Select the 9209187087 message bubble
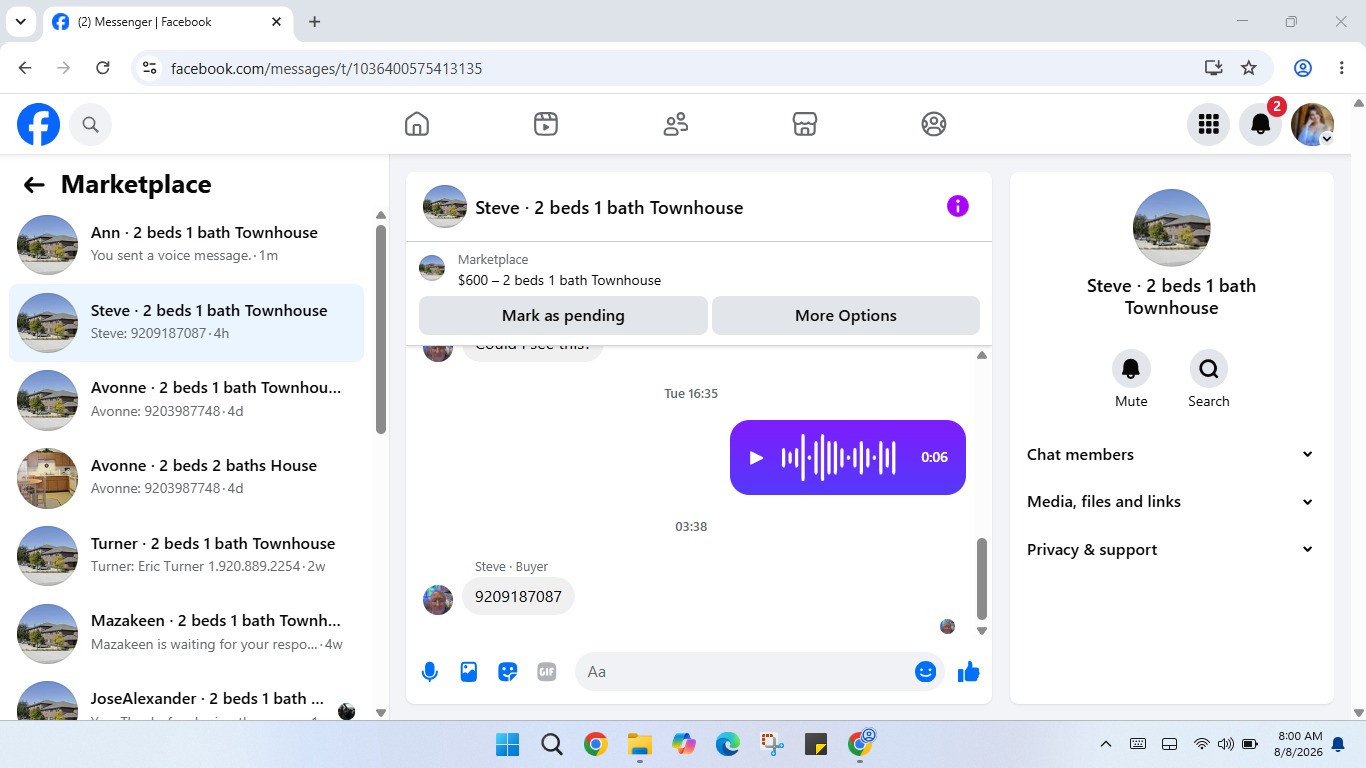The width and height of the screenshot is (1366, 768). click(x=518, y=597)
